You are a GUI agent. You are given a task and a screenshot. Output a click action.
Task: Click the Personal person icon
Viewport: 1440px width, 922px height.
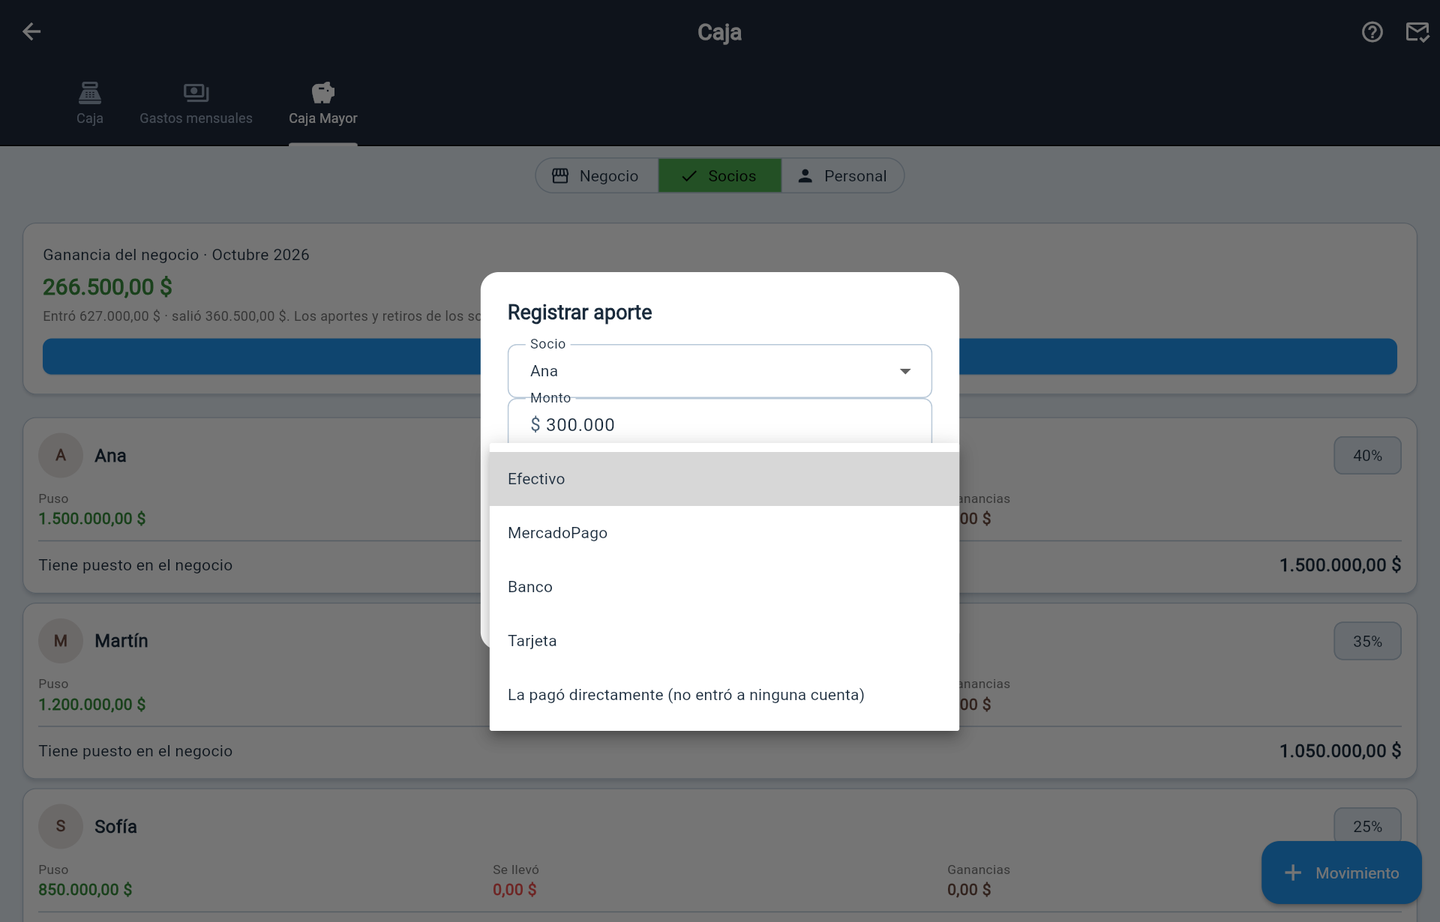tap(805, 176)
